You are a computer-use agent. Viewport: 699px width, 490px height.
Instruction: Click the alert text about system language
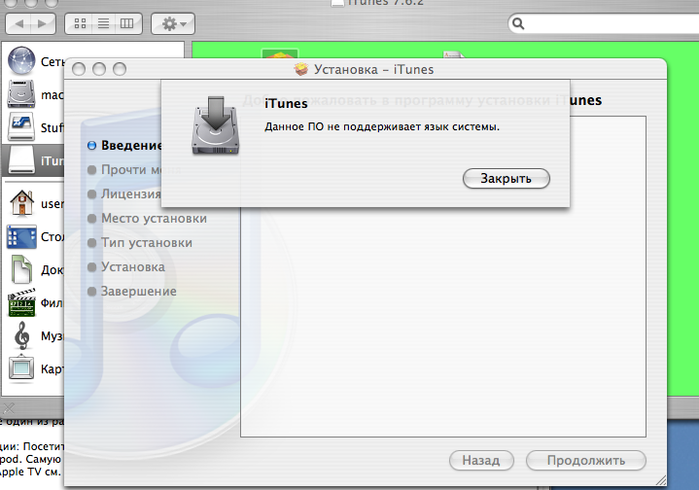click(x=382, y=127)
